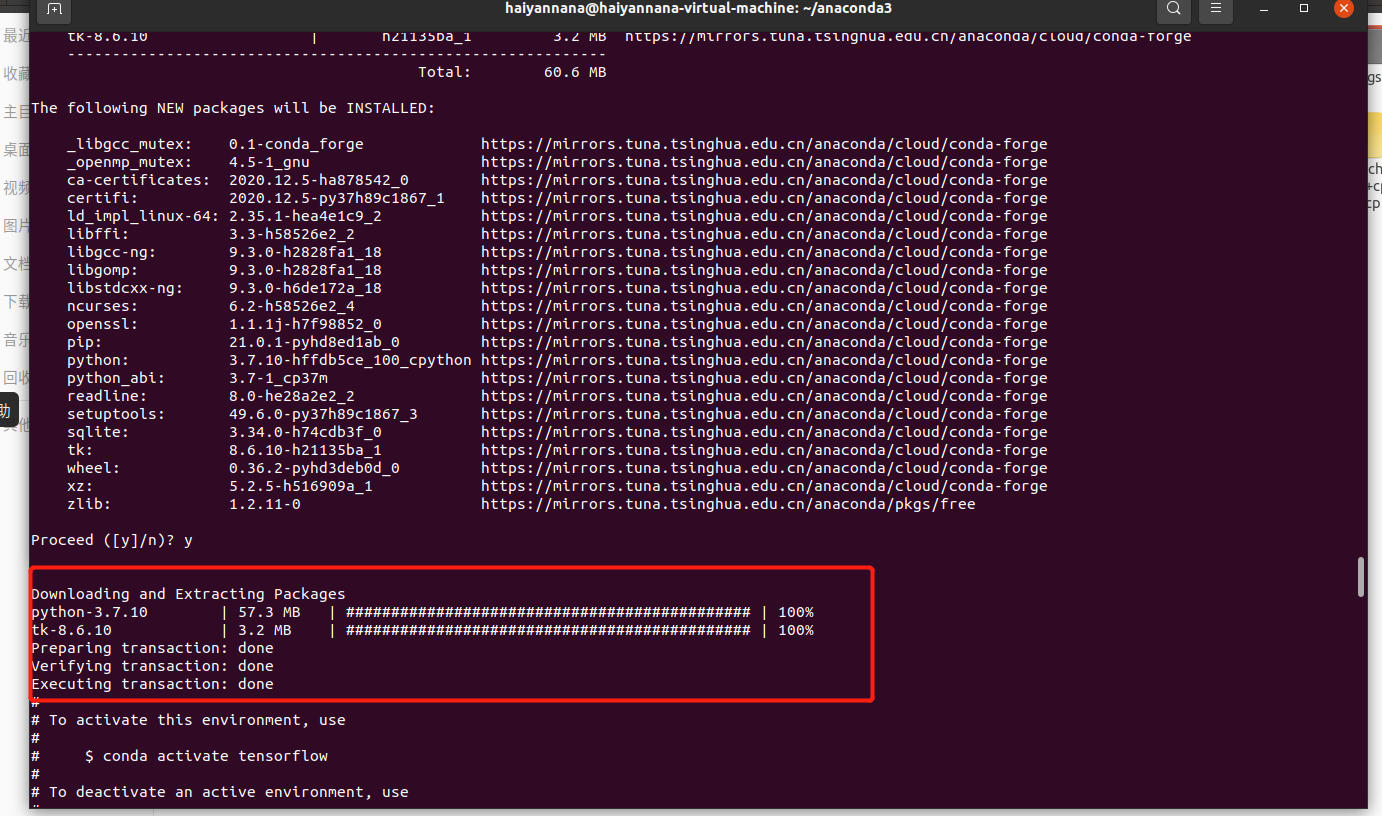This screenshot has height=816, width=1382.
Task: Open the 音乐 (Music) sidebar entry
Action: click(x=13, y=339)
